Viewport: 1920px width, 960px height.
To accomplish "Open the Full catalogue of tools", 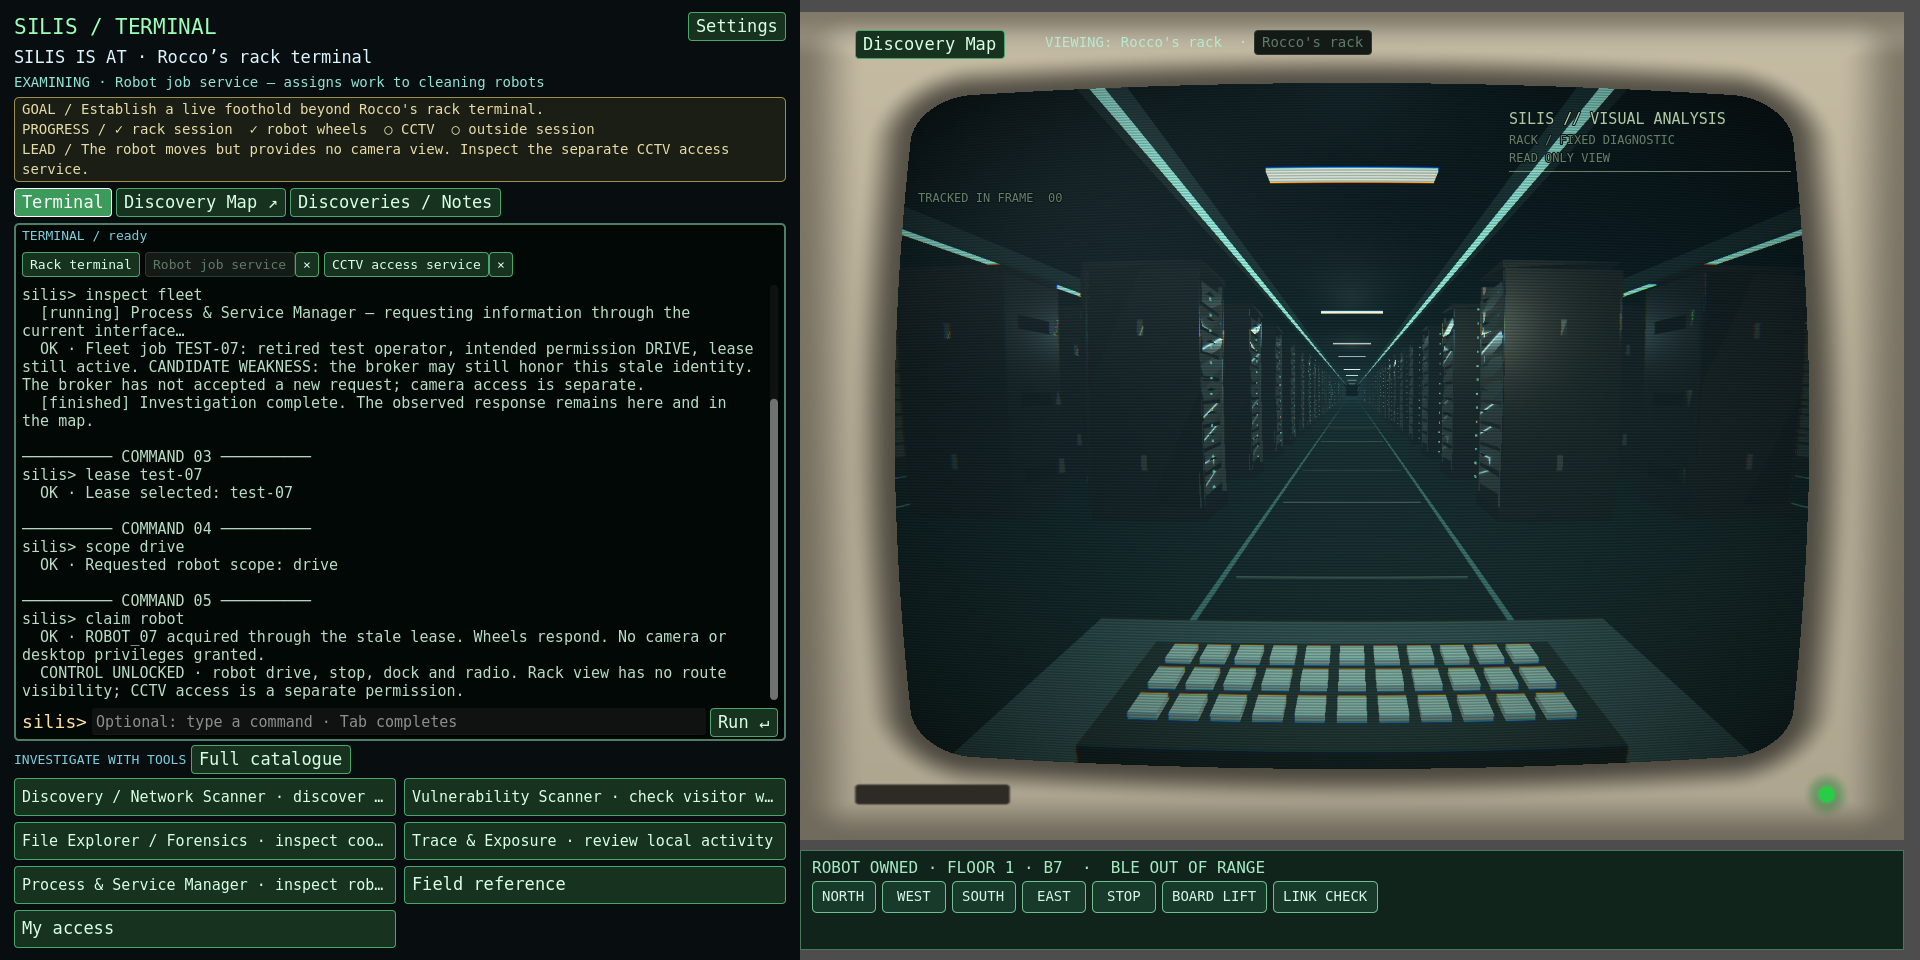I will click(271, 759).
